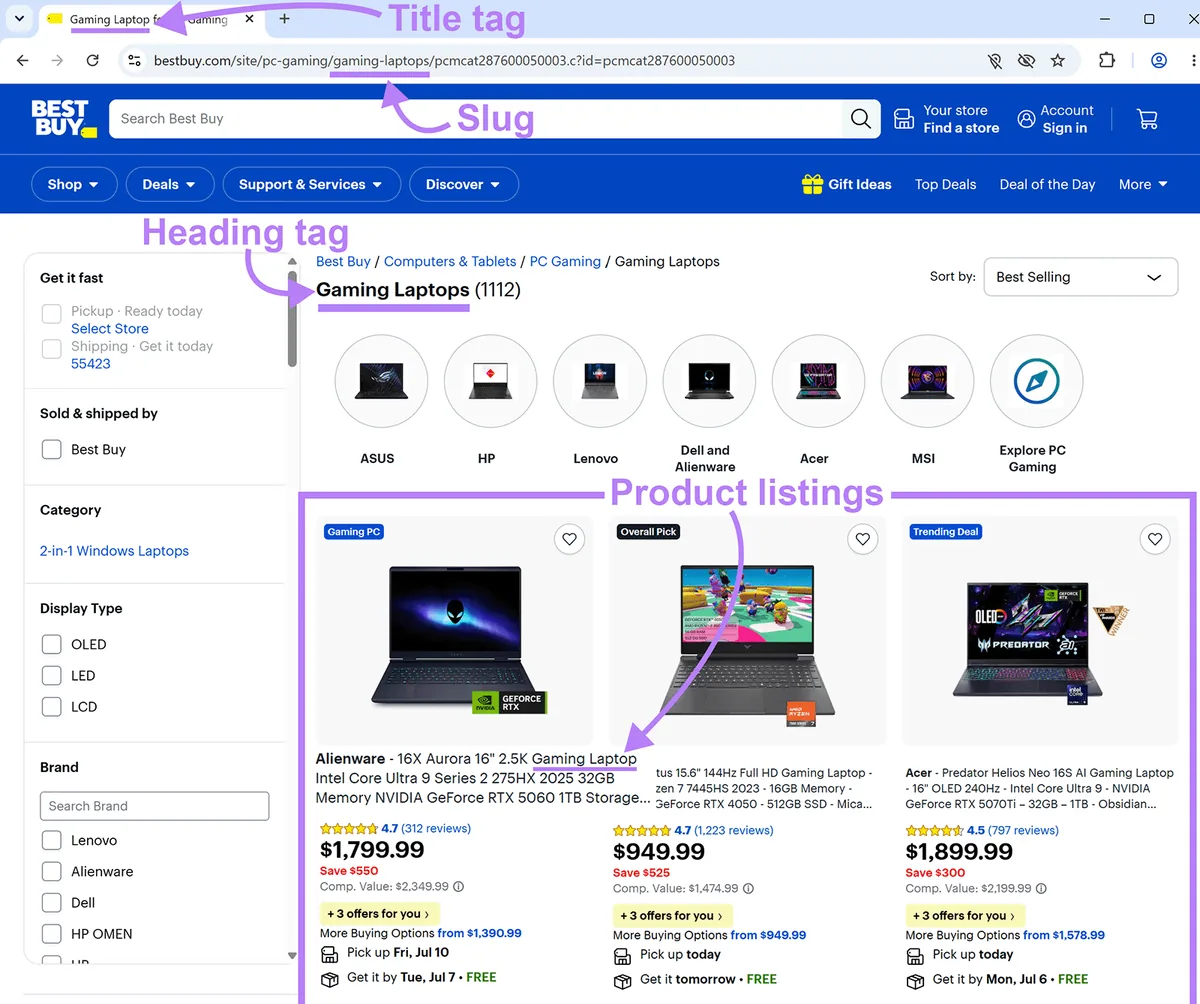Check the Alienware brand checkbox
The height and width of the screenshot is (1004, 1200).
[52, 872]
